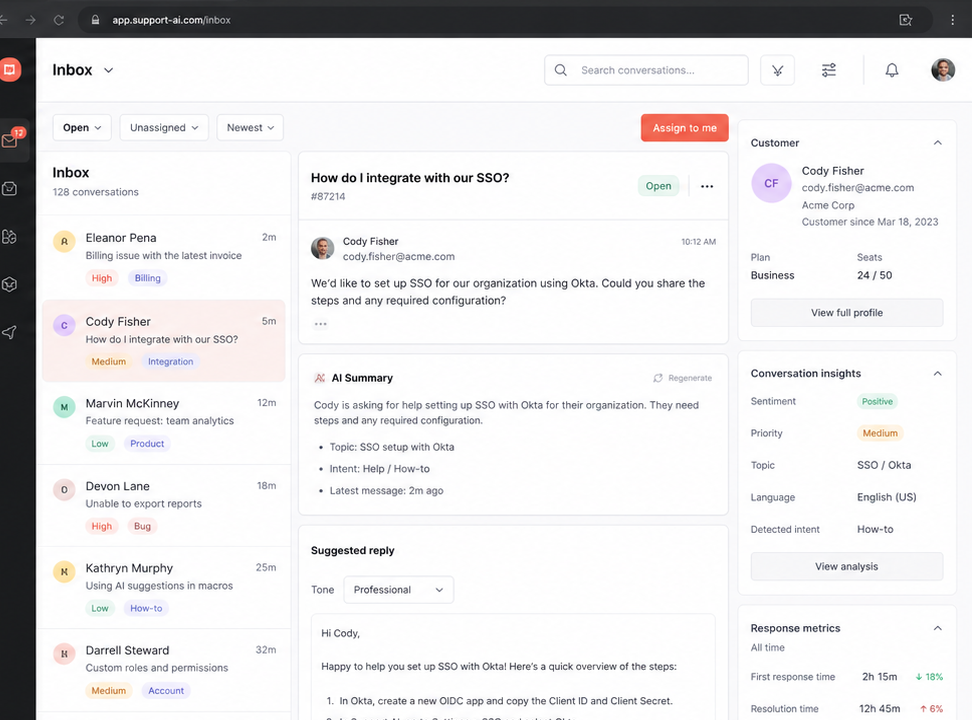
Task: Collapse the Response metrics panel
Action: tap(937, 628)
